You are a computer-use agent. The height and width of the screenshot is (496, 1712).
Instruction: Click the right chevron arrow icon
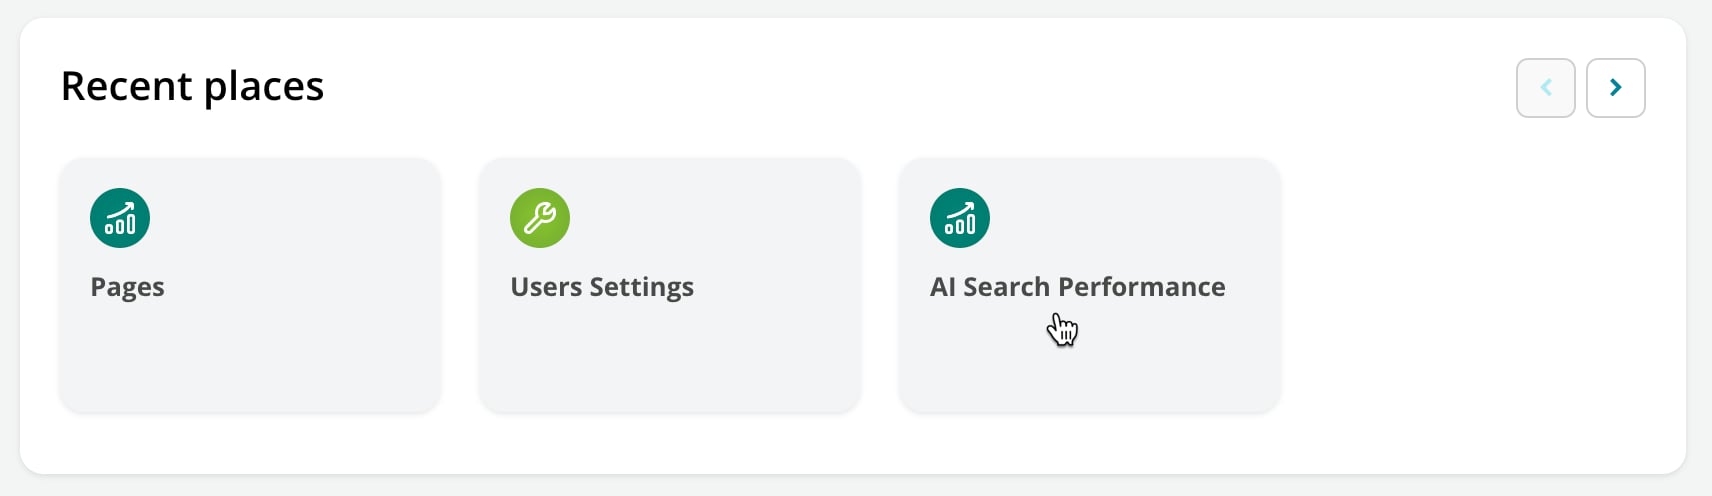coord(1616,88)
